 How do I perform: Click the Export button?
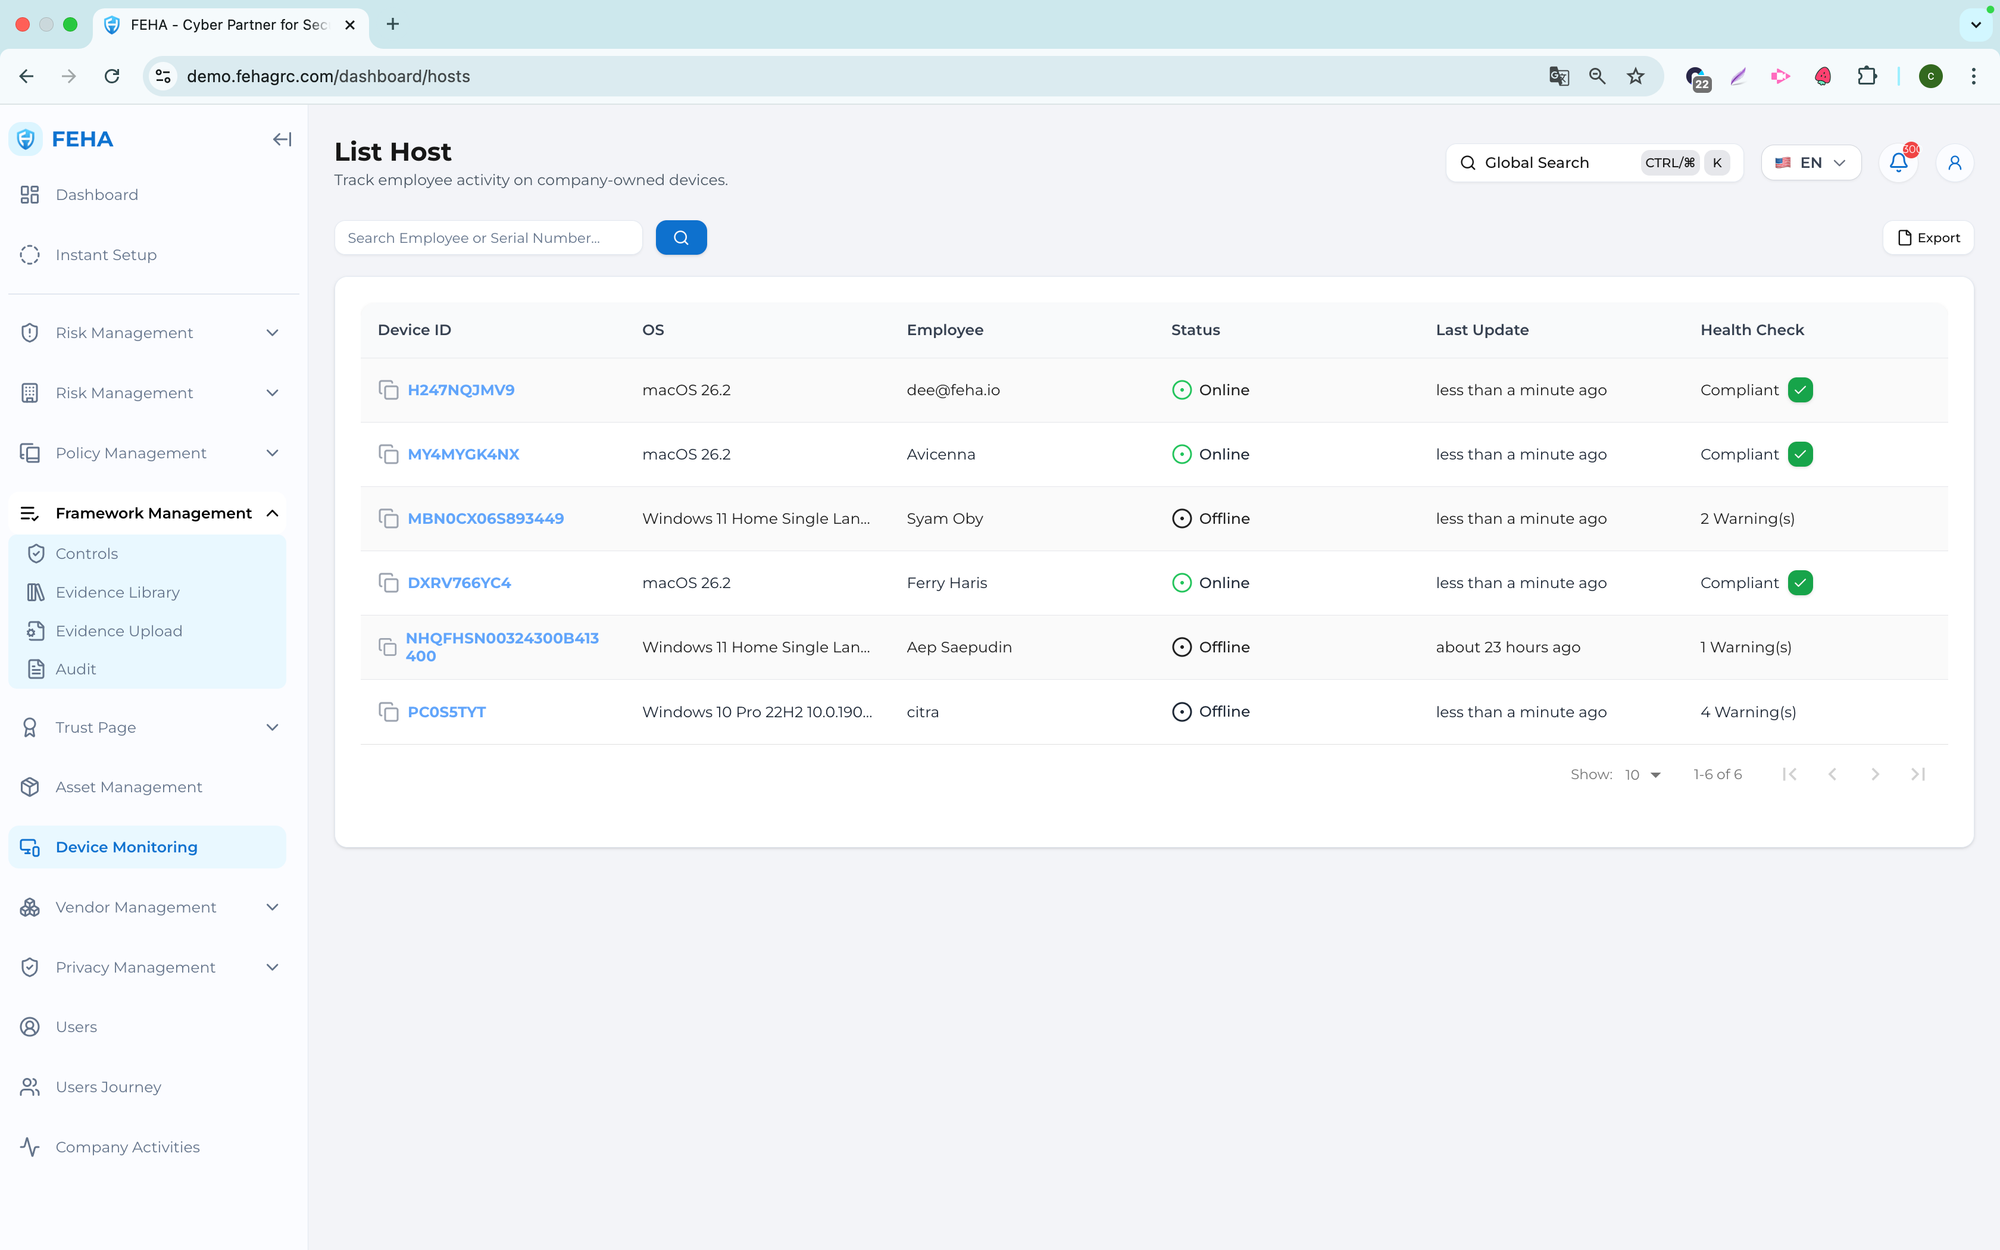[x=1928, y=238]
